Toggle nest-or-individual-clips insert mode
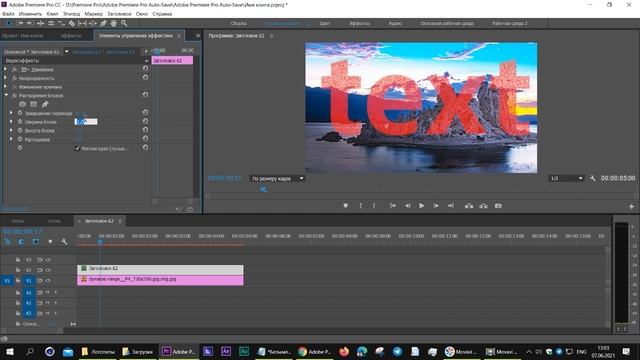The width and height of the screenshot is (640, 360). tap(7, 242)
